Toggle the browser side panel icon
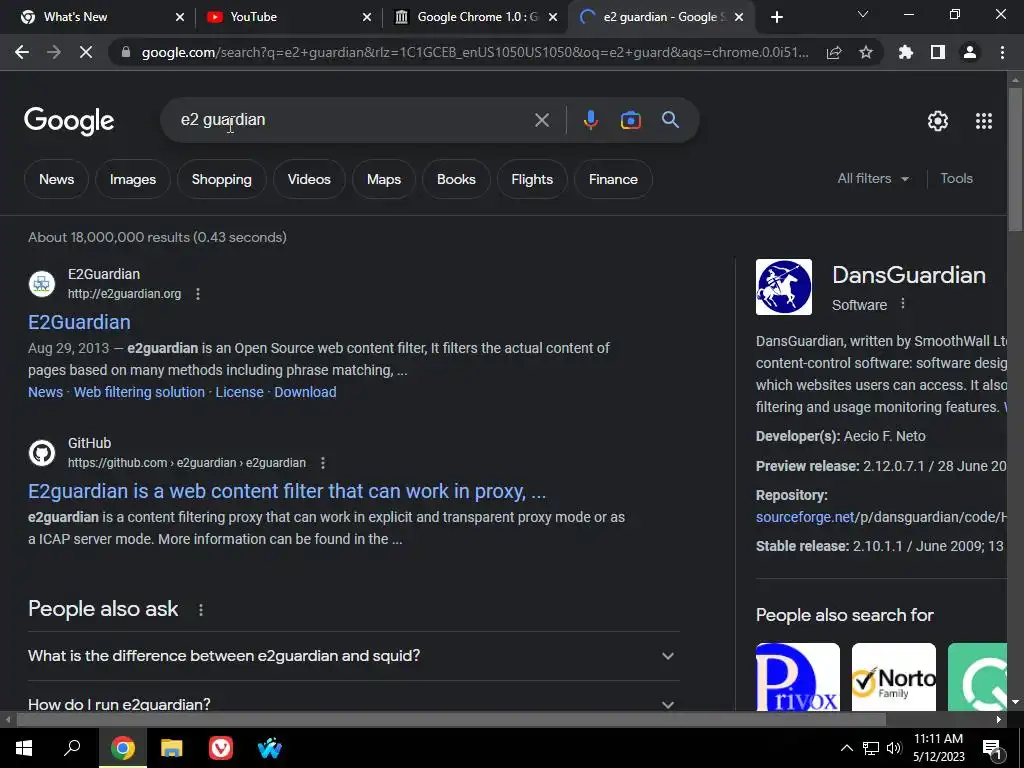 (x=938, y=52)
